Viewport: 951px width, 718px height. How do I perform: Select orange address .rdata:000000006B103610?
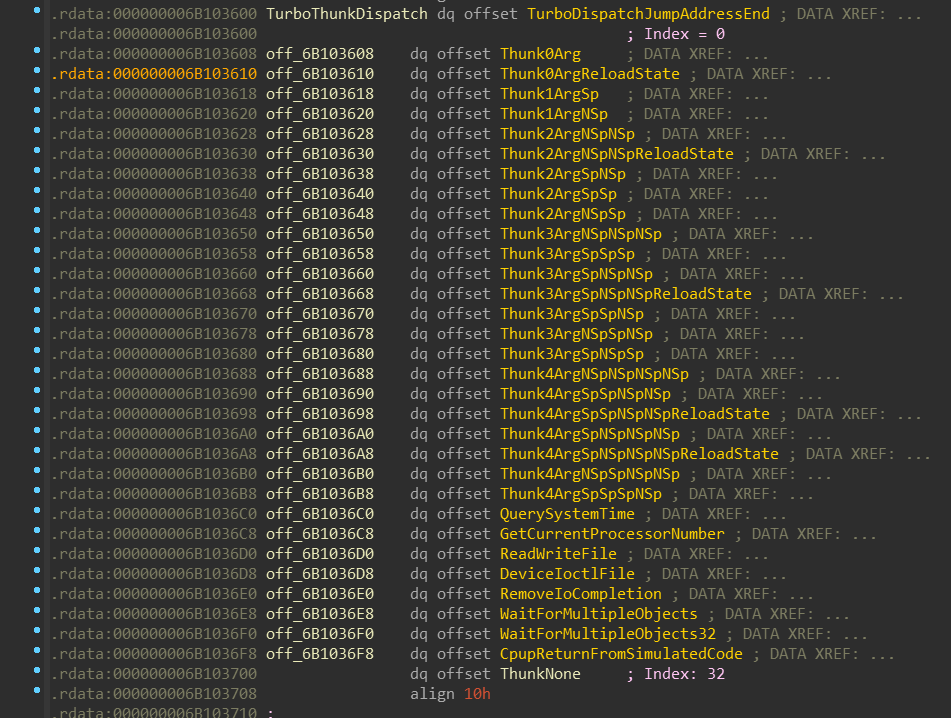[153, 73]
